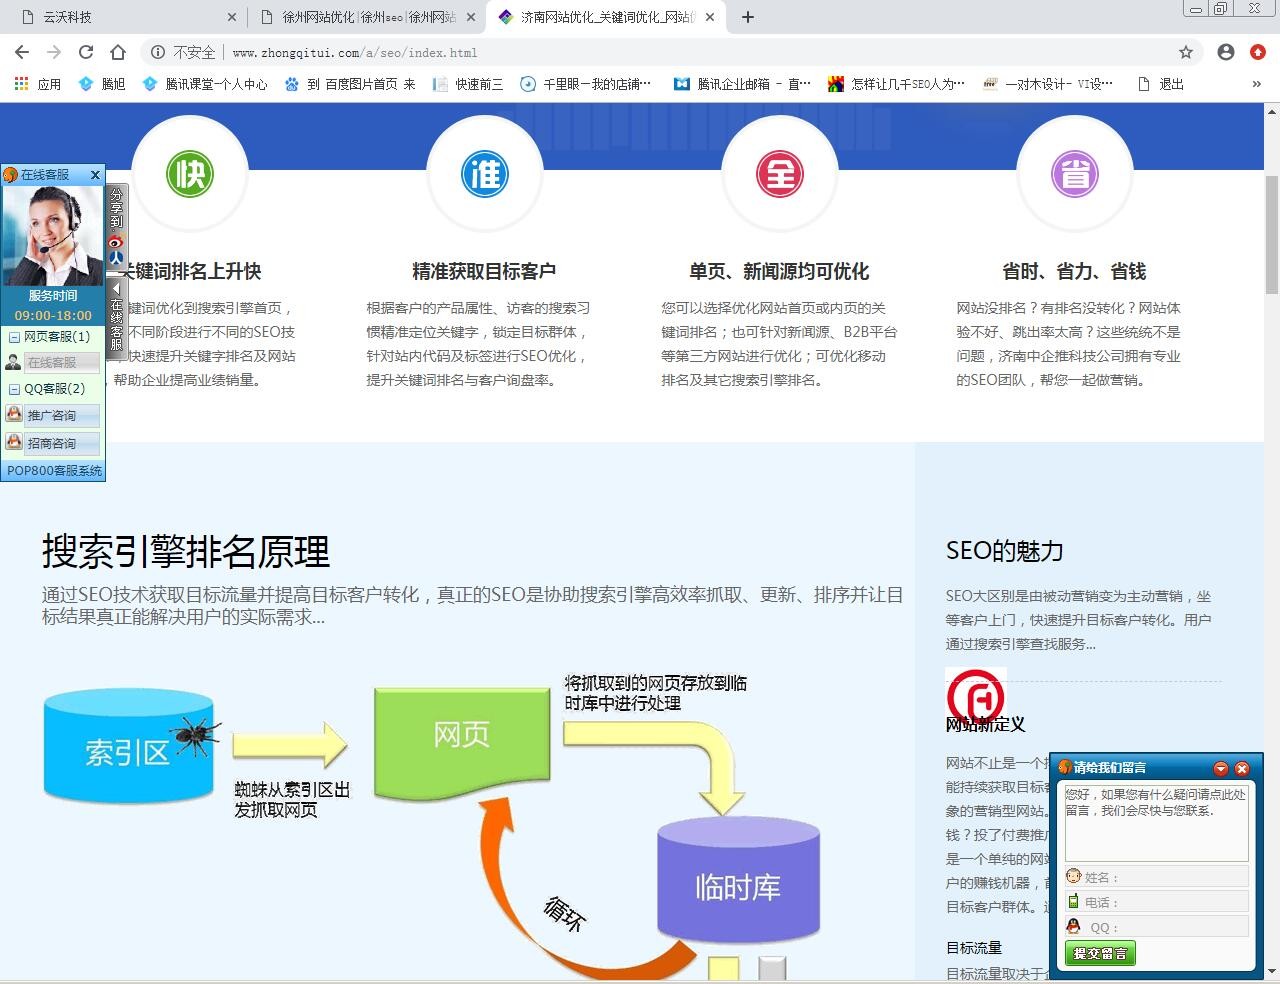The width and height of the screenshot is (1280, 984).
Task: Click the QQ penguin icon beside 推广咨询
Action: (13, 413)
